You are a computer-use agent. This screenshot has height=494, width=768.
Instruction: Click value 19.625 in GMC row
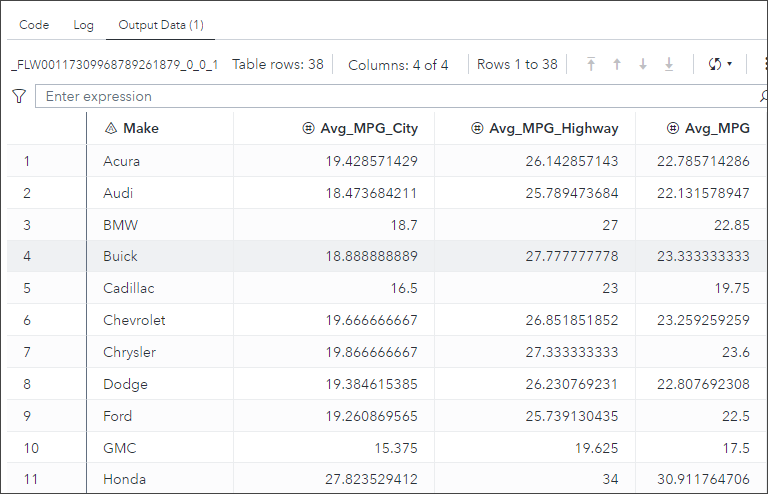coord(596,448)
